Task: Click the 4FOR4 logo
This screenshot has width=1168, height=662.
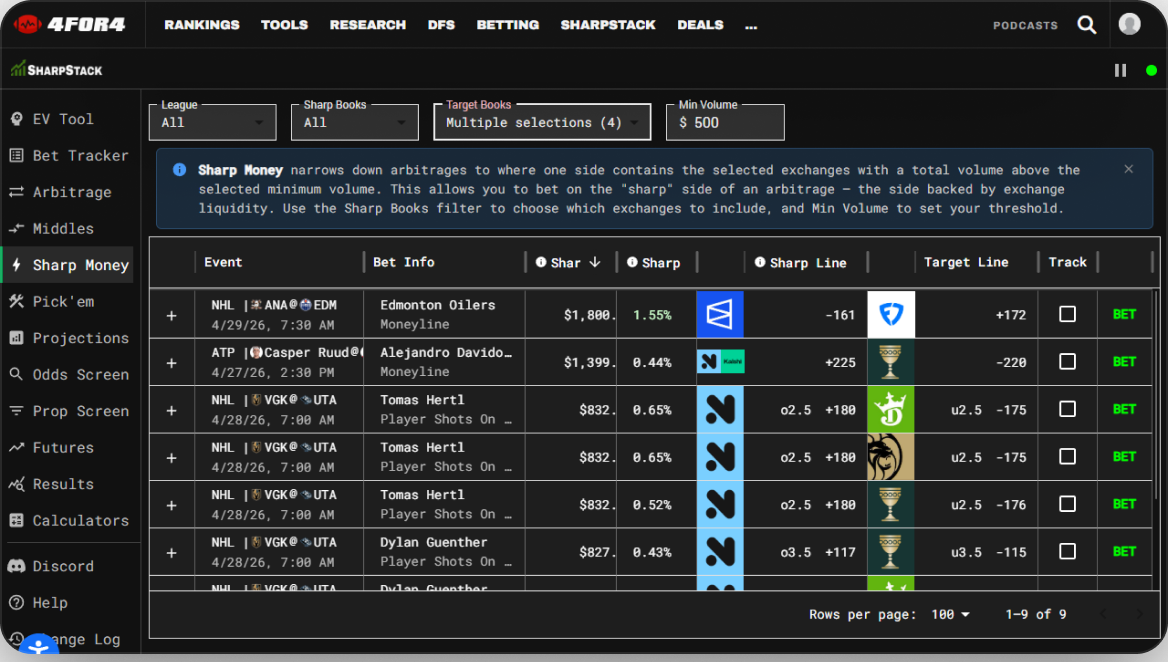Action: tap(69, 25)
